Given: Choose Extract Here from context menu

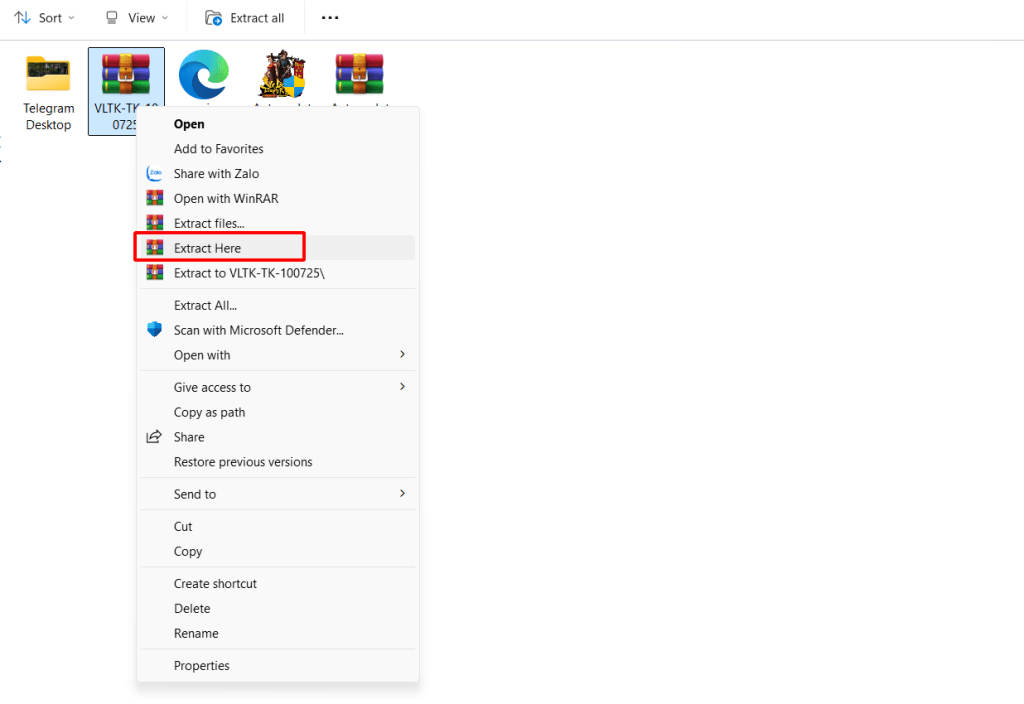Looking at the screenshot, I should pos(208,248).
